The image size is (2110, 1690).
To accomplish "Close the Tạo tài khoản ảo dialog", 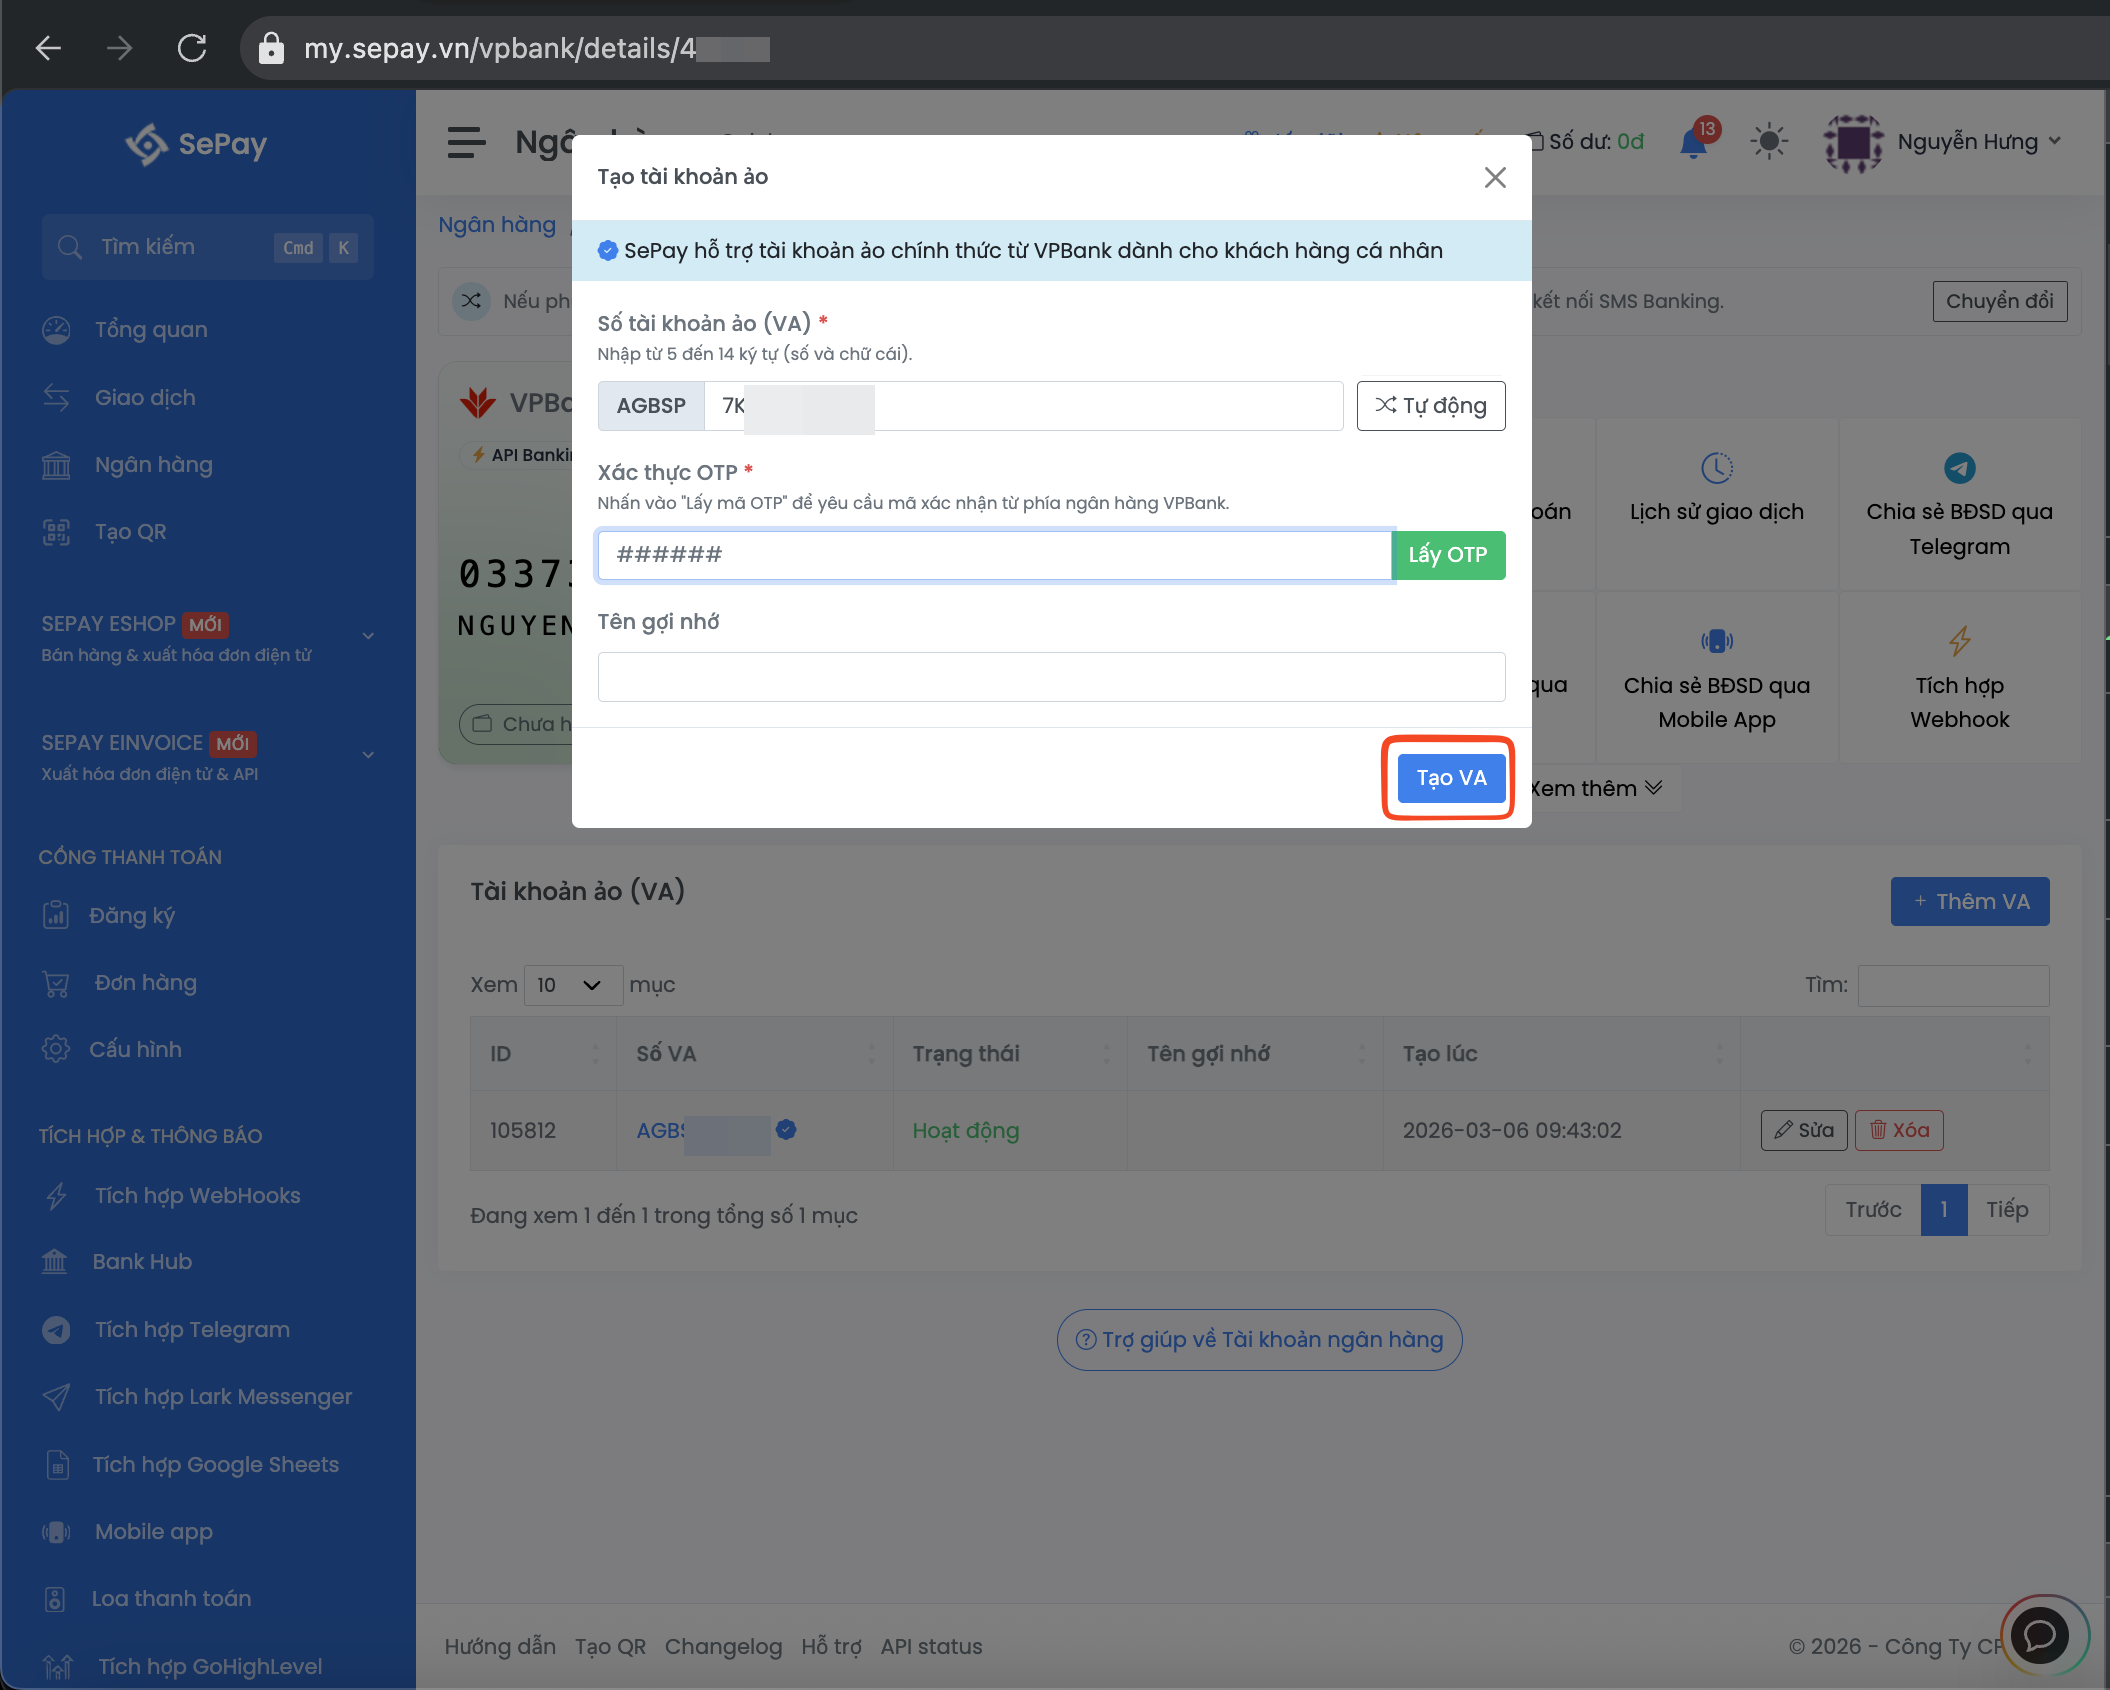I will (1494, 178).
